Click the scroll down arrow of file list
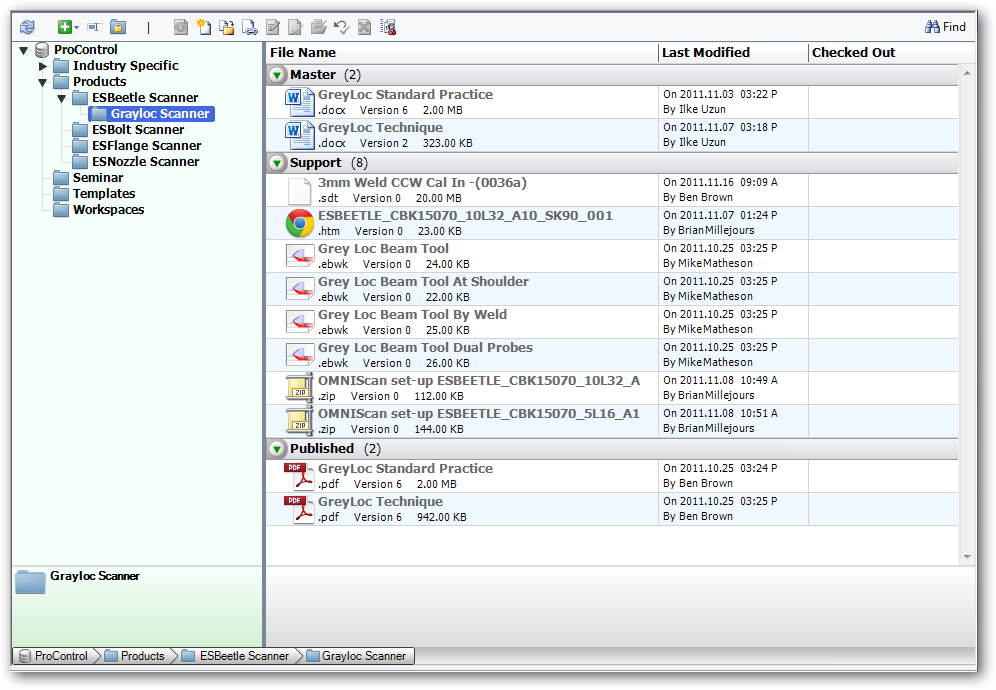The image size is (996, 690). tap(967, 557)
